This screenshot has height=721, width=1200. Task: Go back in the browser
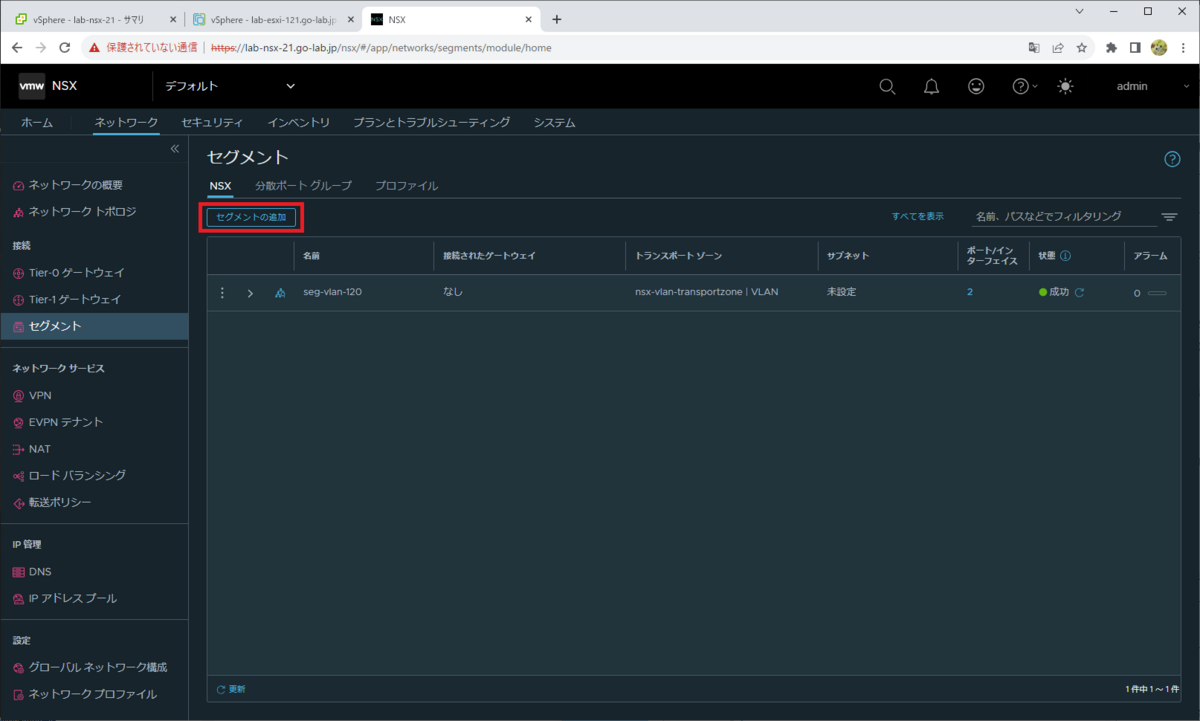click(x=17, y=47)
